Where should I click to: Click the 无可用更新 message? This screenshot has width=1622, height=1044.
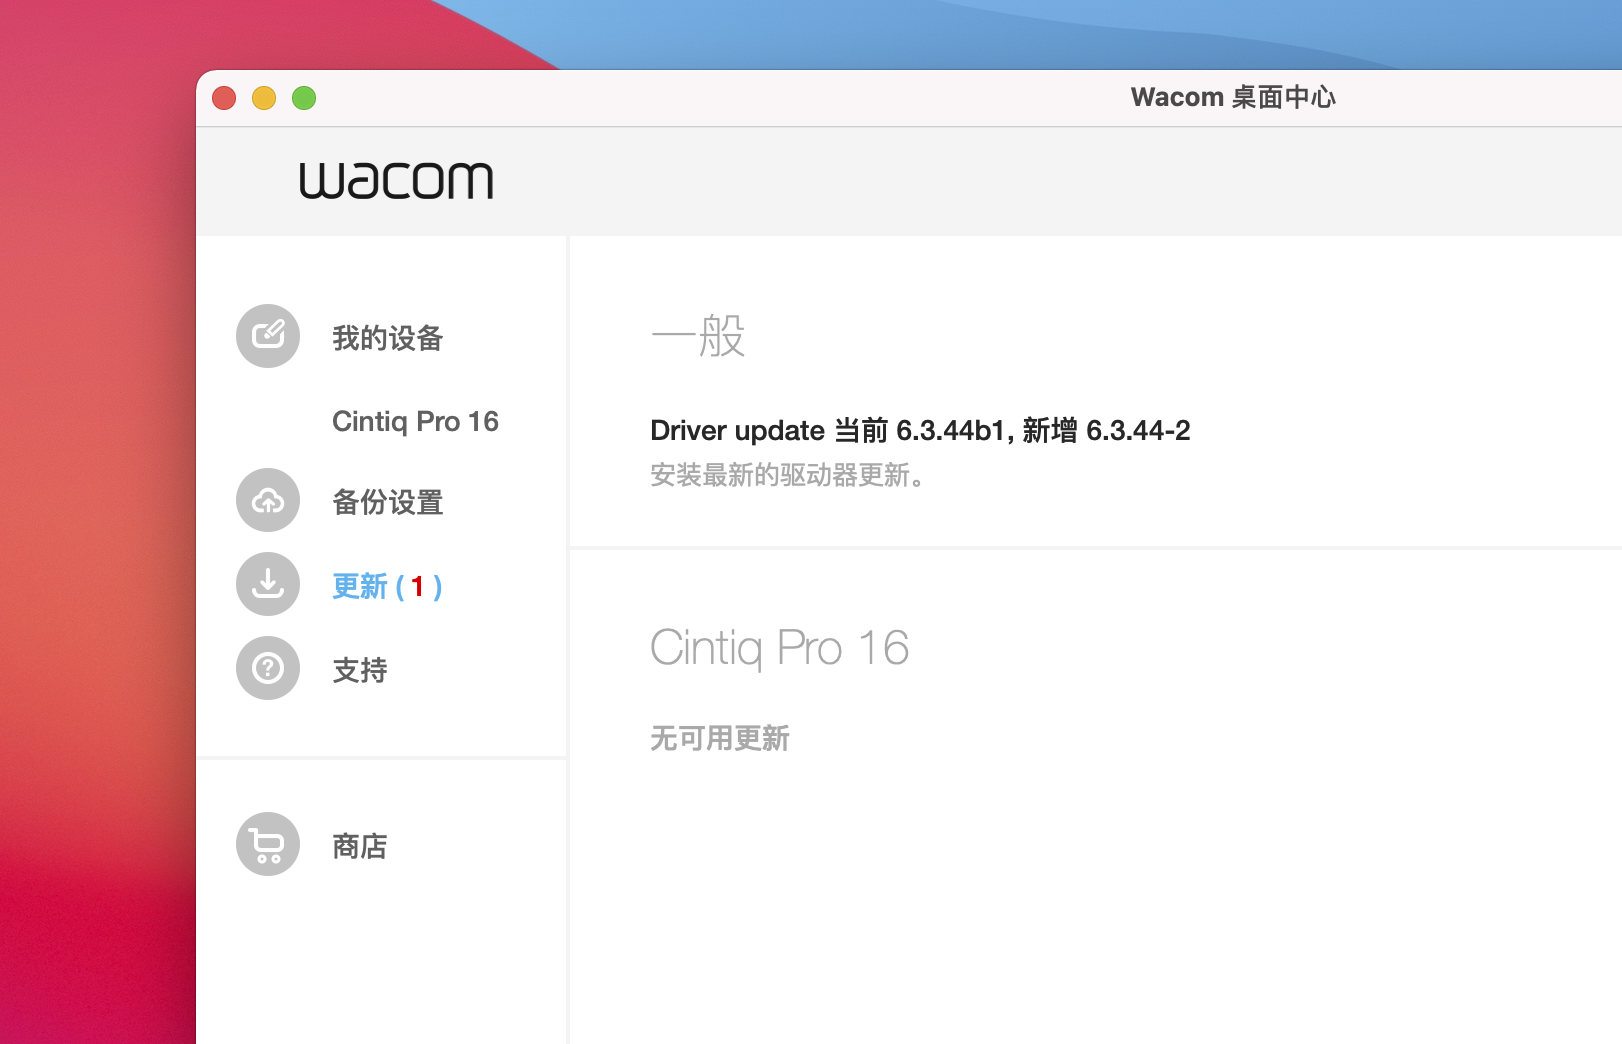[720, 739]
